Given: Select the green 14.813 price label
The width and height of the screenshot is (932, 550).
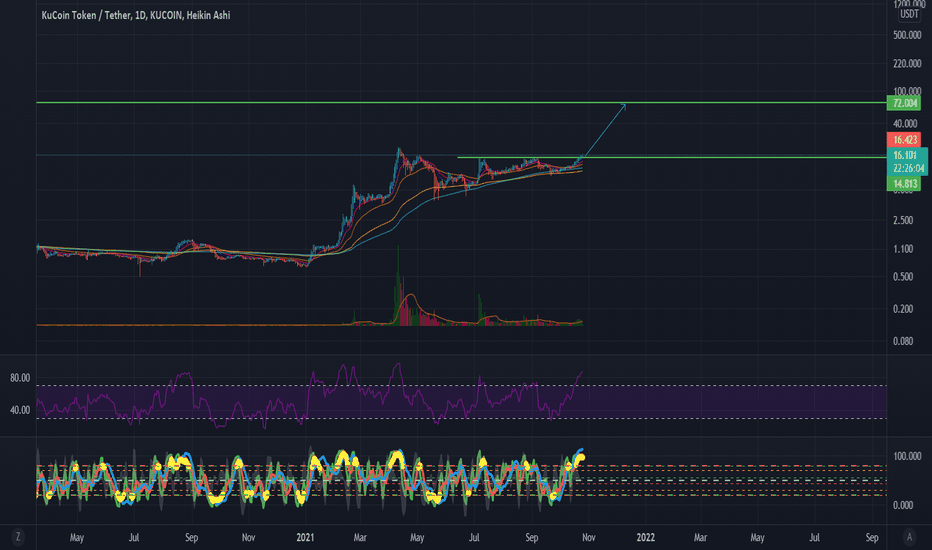Looking at the screenshot, I should click(x=903, y=184).
